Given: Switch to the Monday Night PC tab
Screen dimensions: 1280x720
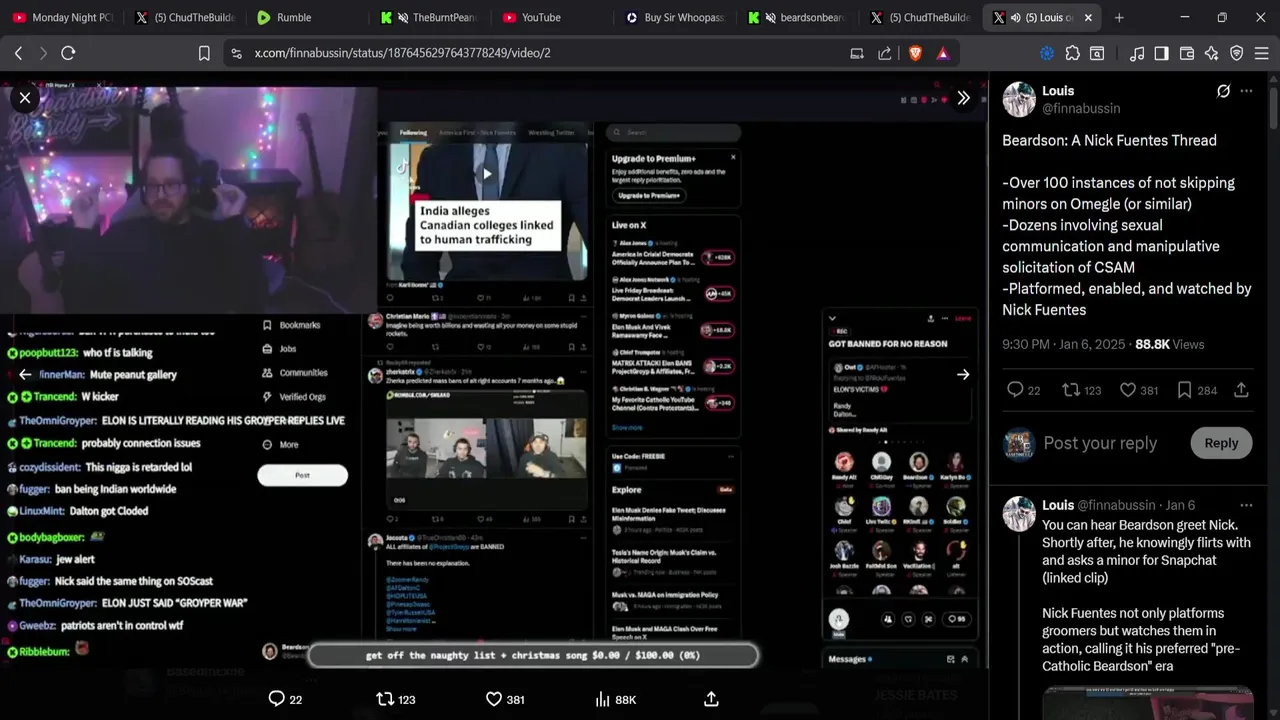Looking at the screenshot, I should coord(61,17).
